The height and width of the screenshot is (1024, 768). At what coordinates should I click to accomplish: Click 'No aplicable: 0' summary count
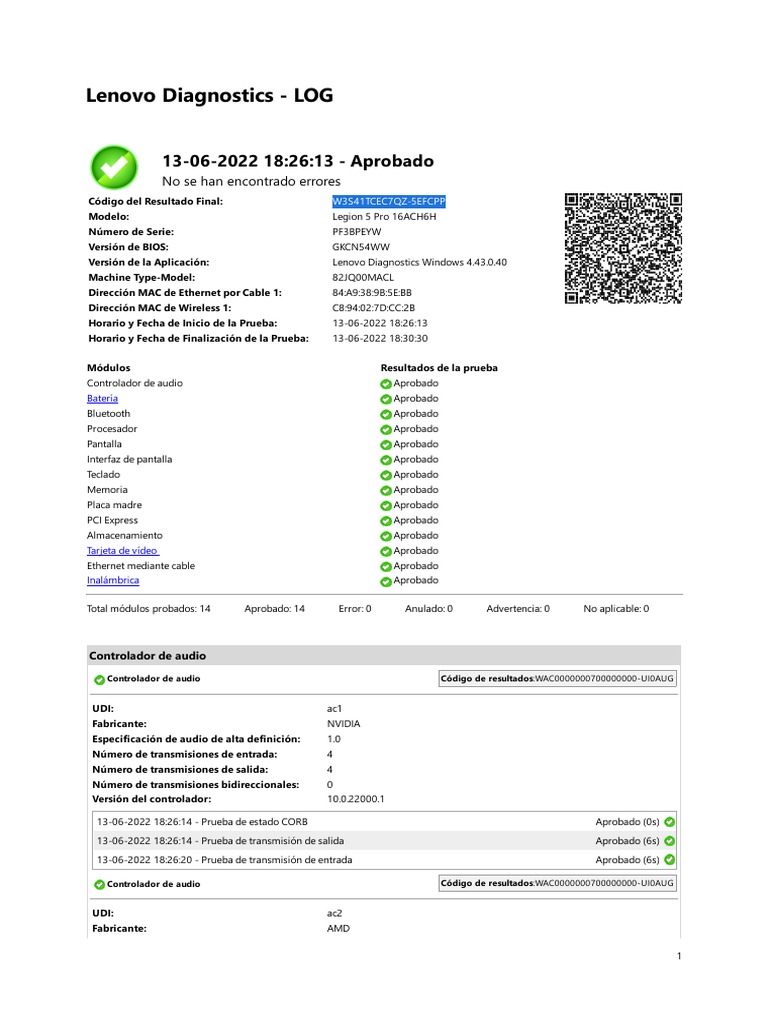tap(616, 609)
